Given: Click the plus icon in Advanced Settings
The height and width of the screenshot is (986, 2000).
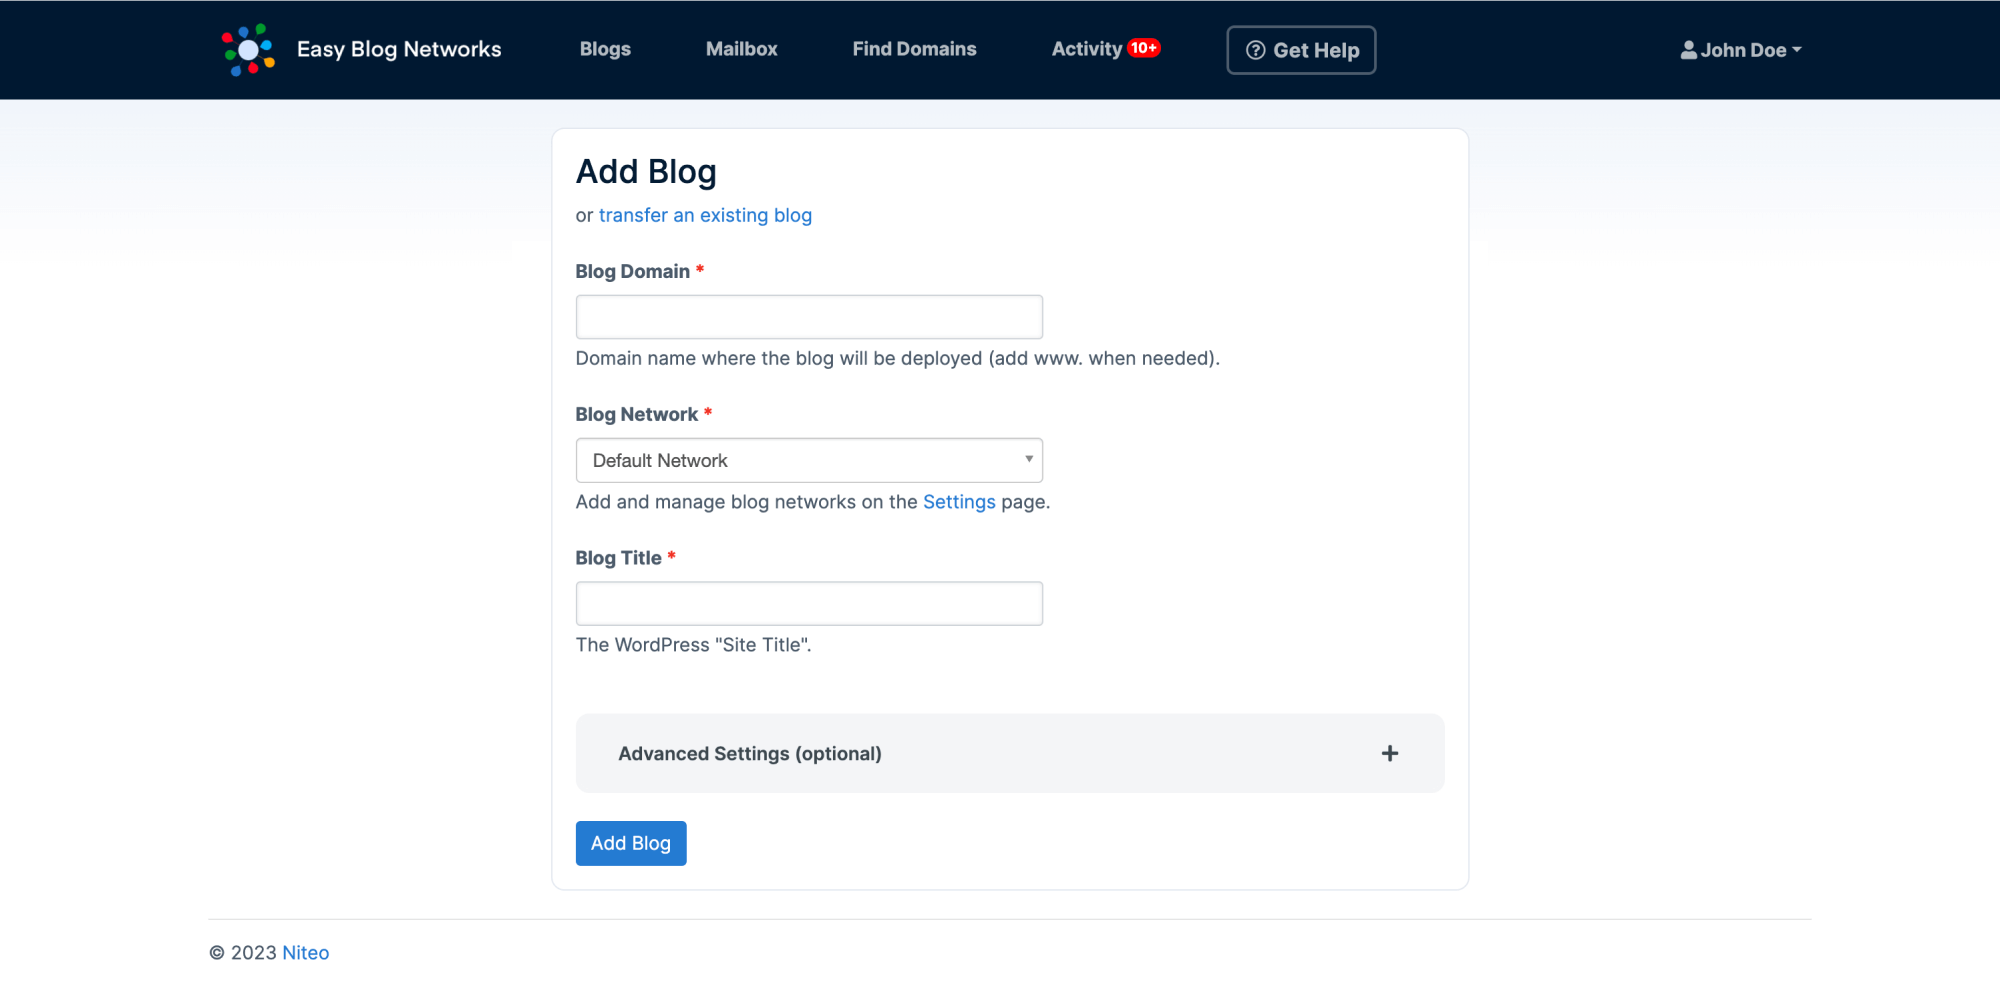Looking at the screenshot, I should (1390, 753).
